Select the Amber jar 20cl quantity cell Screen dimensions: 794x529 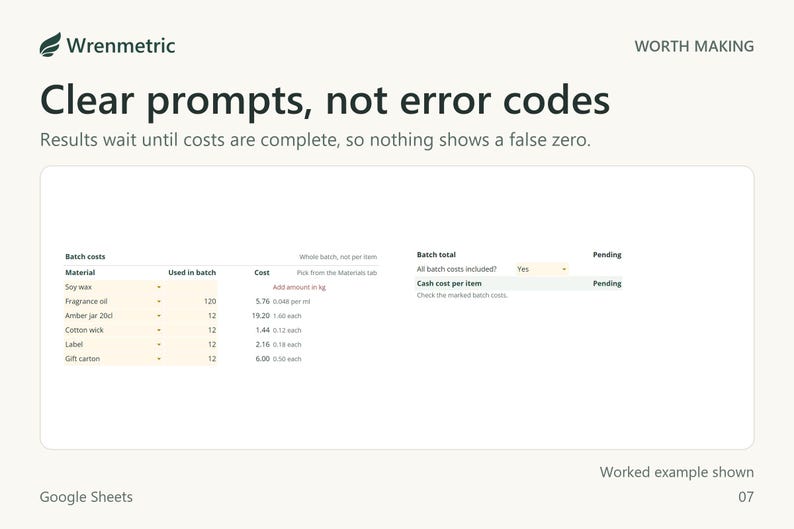[x=191, y=316]
